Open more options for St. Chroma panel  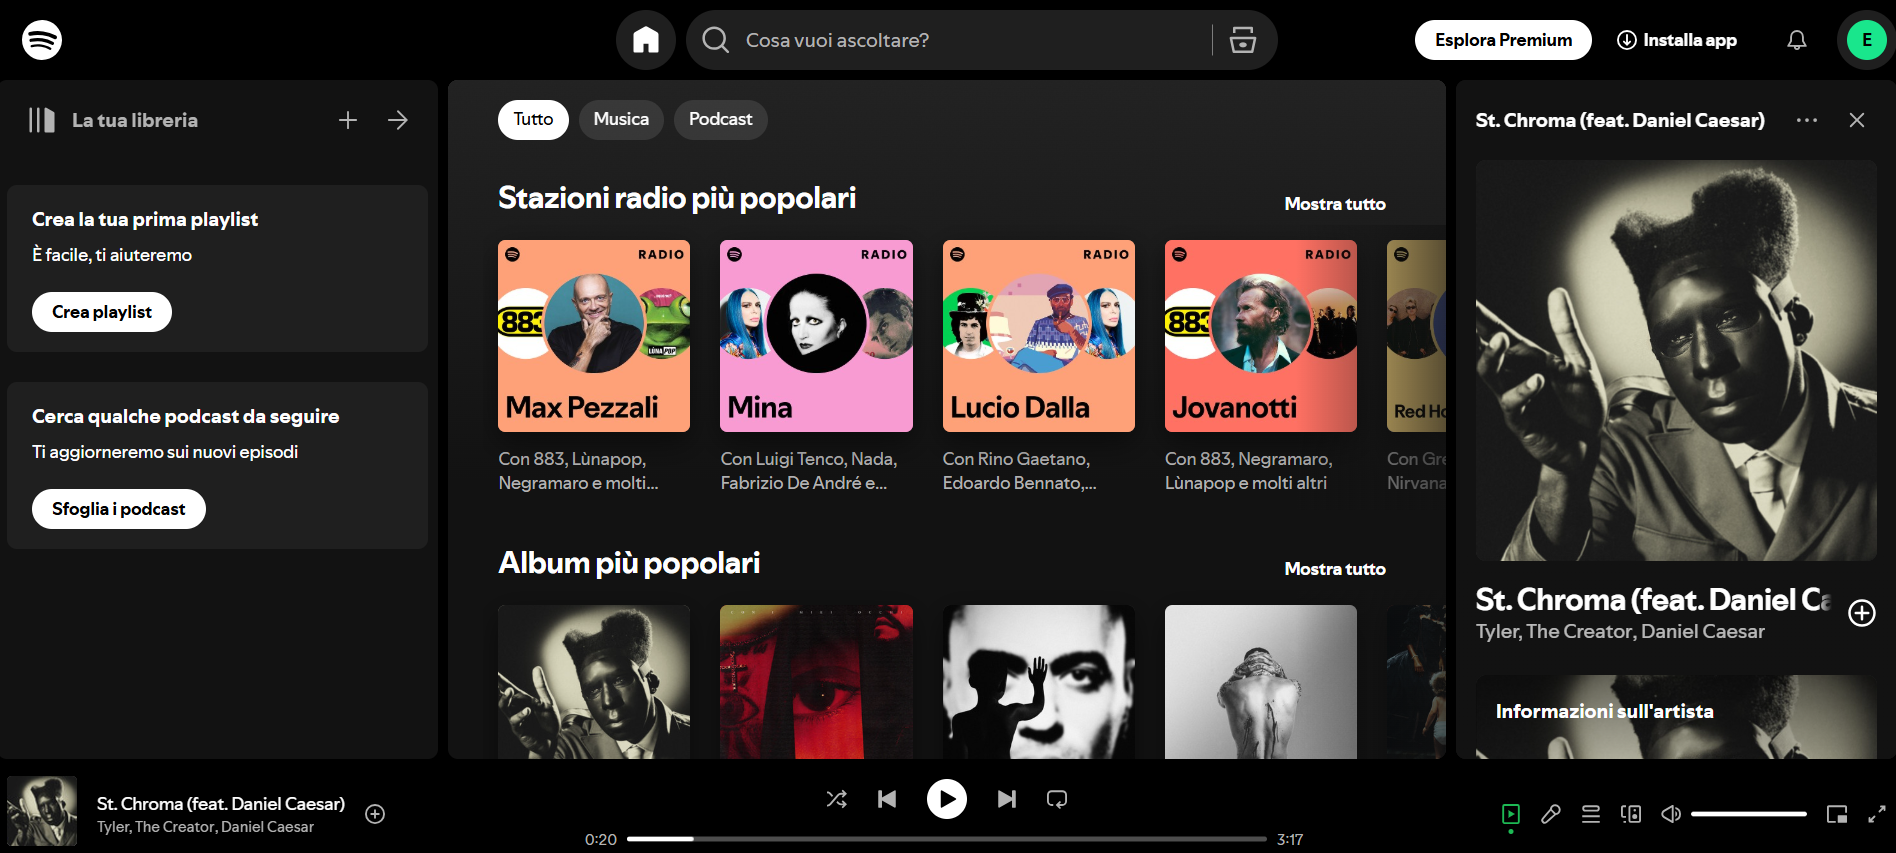(1806, 120)
